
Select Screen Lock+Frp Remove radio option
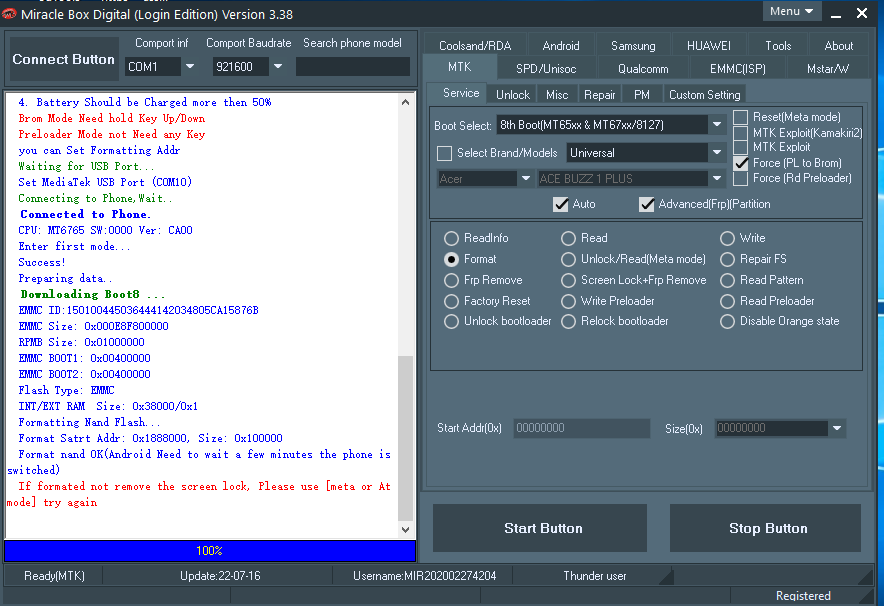point(568,280)
